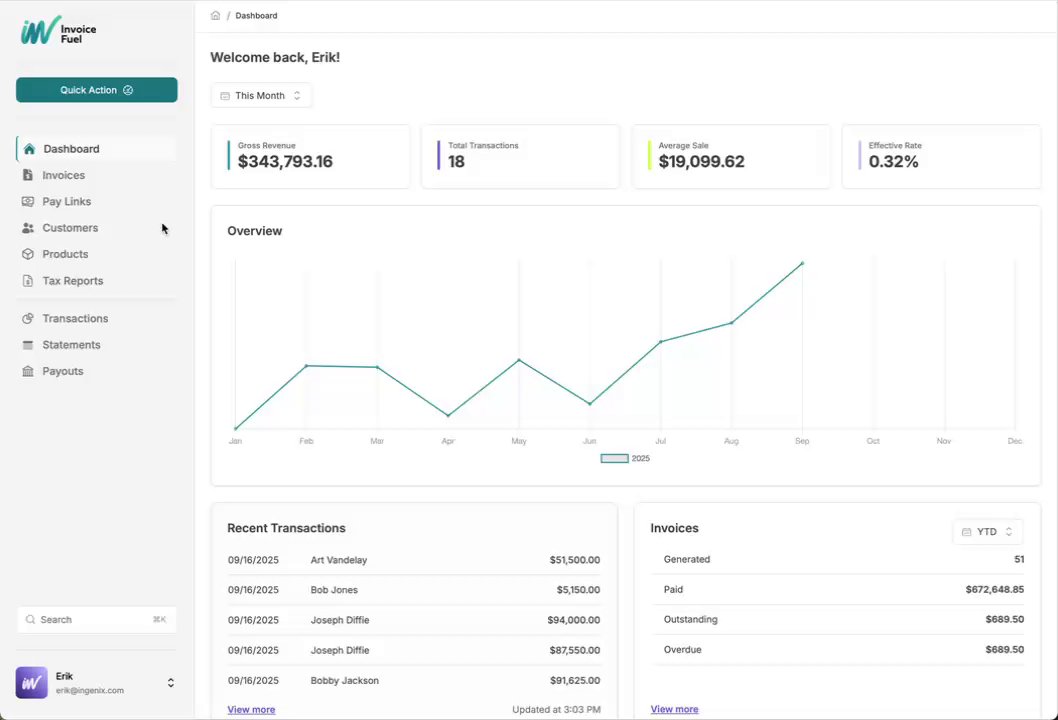Click the Payouts bank icon

pyautogui.click(x=28, y=371)
